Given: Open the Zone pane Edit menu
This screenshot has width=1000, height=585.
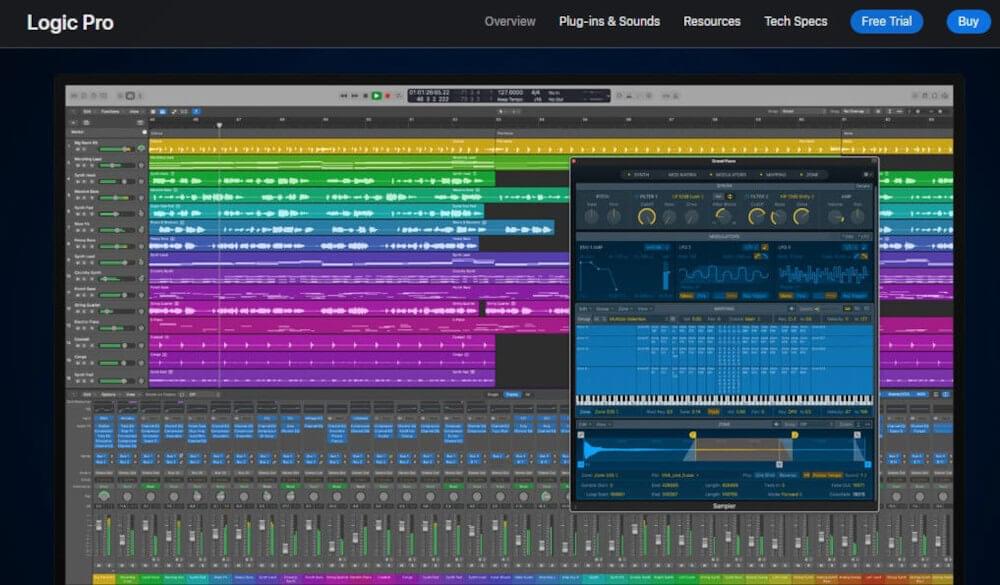Looking at the screenshot, I should pos(585,424).
